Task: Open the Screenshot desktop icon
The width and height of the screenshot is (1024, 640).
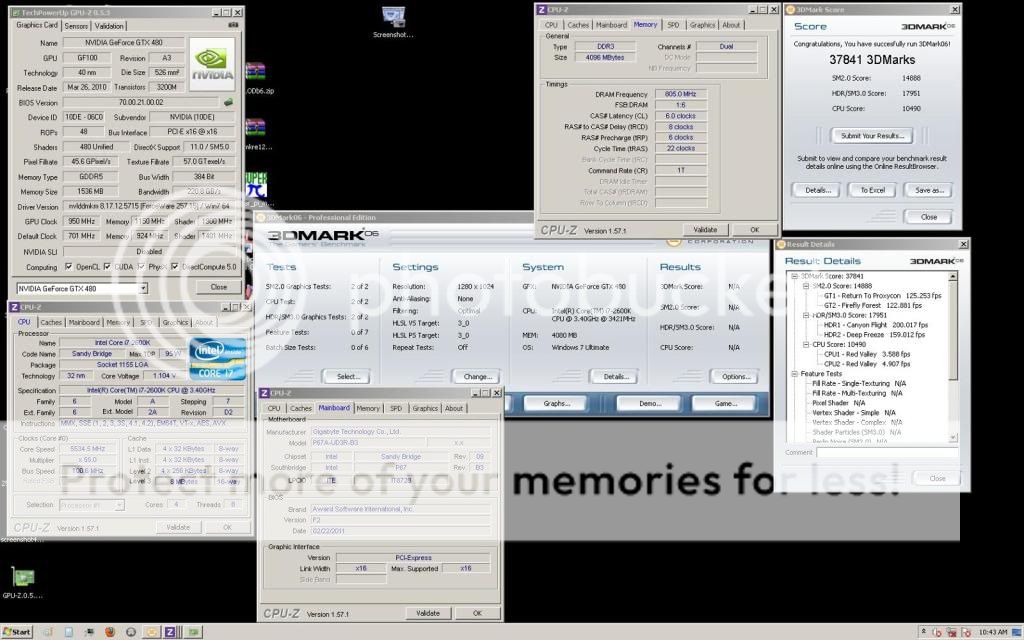Action: [x=393, y=22]
